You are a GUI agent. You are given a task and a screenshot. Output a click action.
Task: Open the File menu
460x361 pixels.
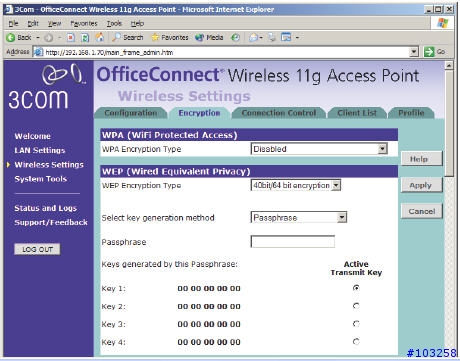13,23
